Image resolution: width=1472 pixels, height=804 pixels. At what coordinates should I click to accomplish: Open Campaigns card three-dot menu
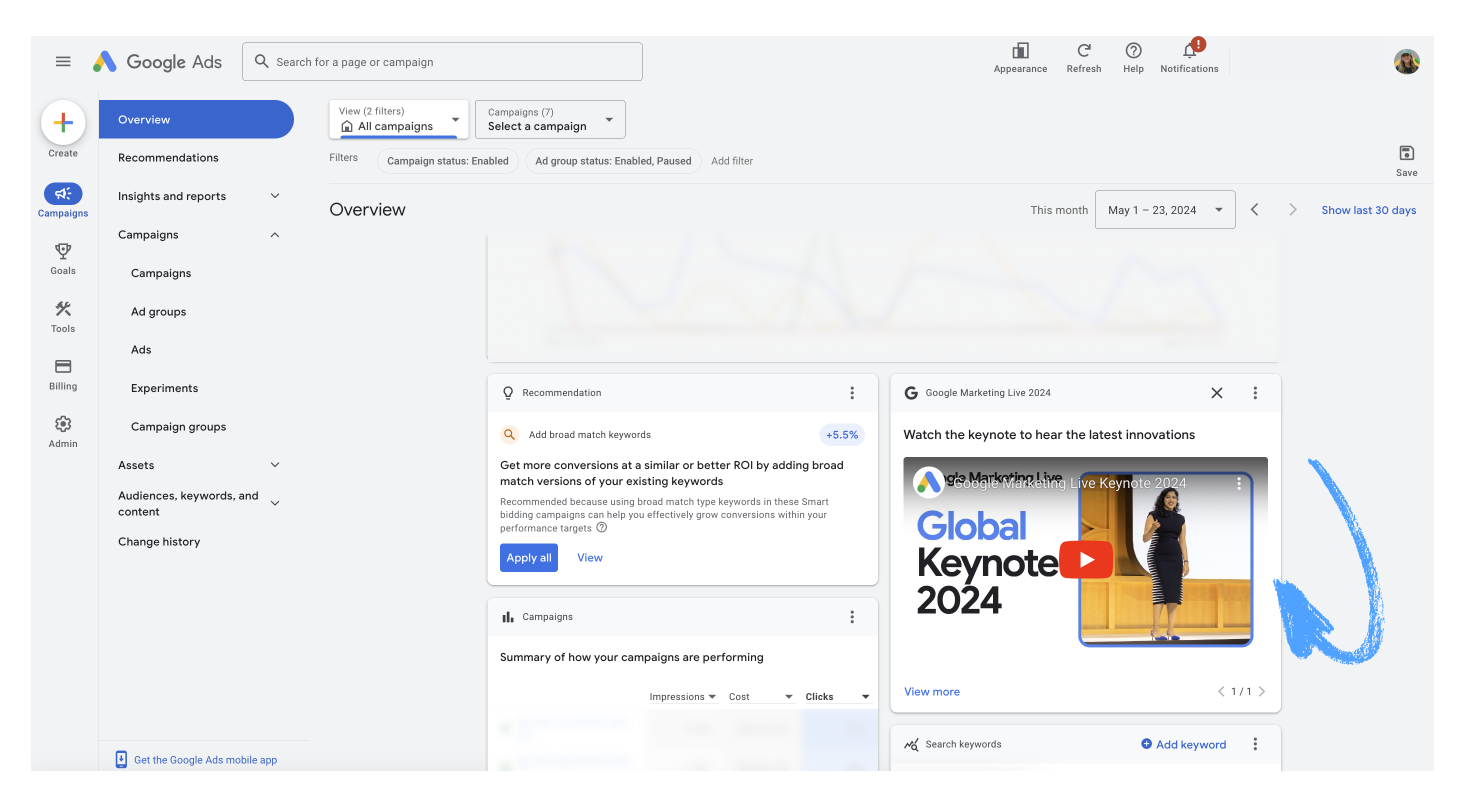(852, 617)
